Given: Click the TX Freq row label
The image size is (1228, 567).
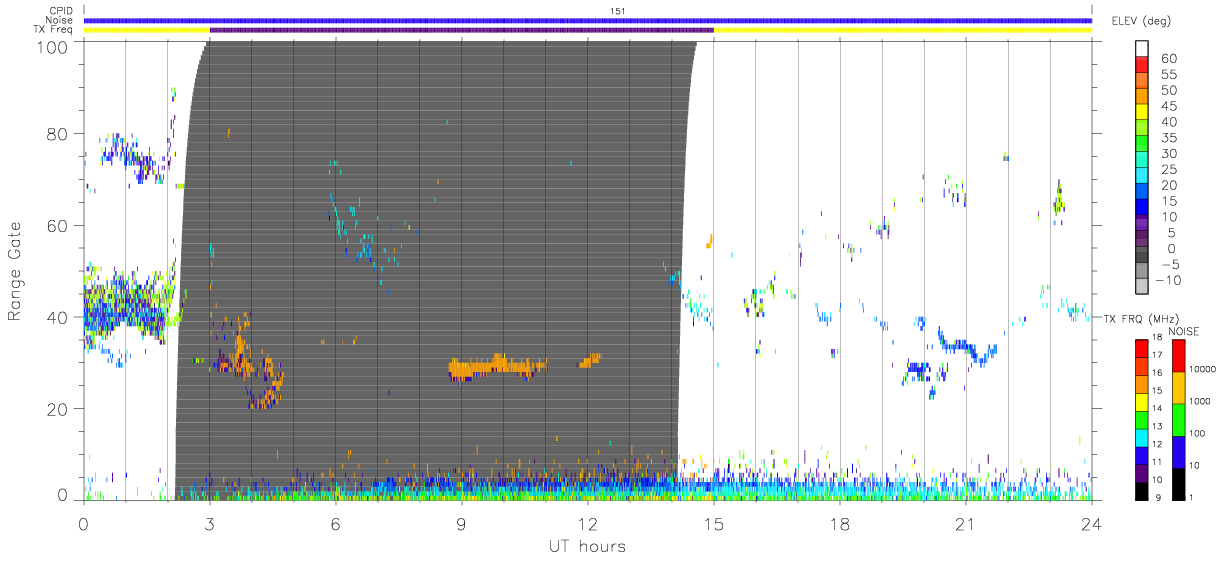Looking at the screenshot, I should coord(54,29).
